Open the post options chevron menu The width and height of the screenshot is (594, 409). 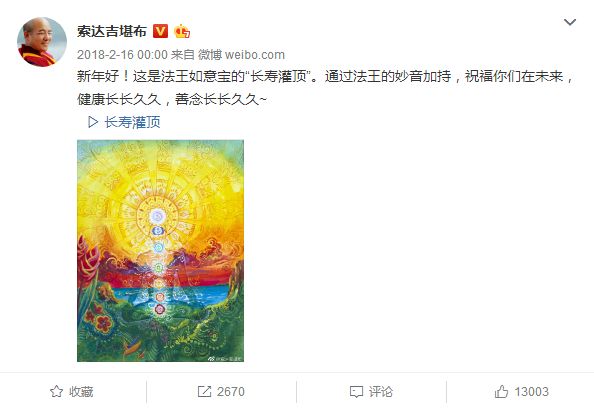[x=570, y=22]
